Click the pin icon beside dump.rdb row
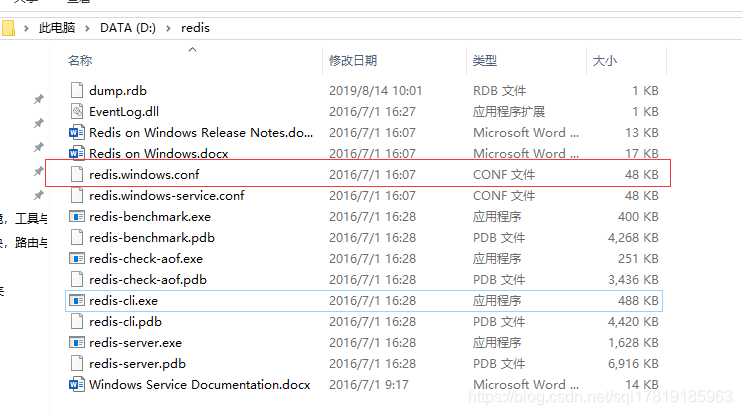The height and width of the screenshot is (415, 742). (38, 99)
